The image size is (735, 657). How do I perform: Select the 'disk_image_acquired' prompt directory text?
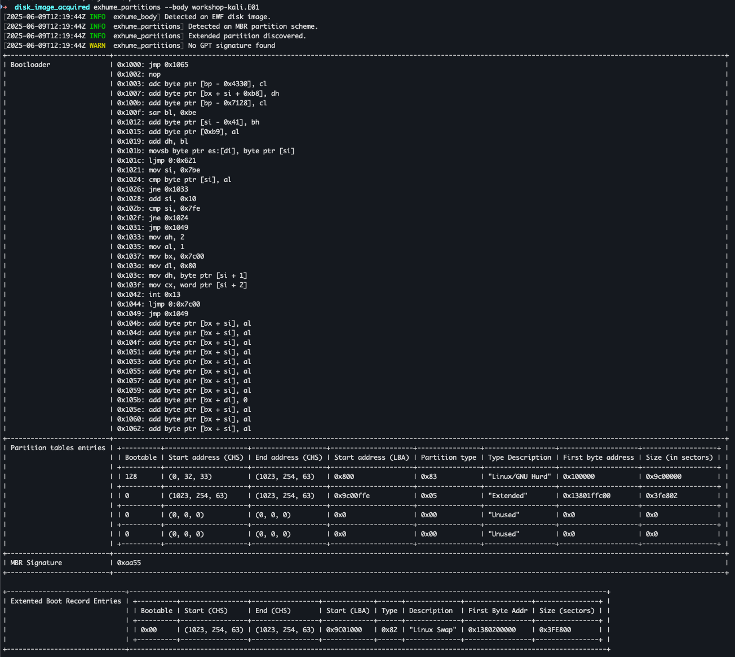pyautogui.click(x=52, y=7)
